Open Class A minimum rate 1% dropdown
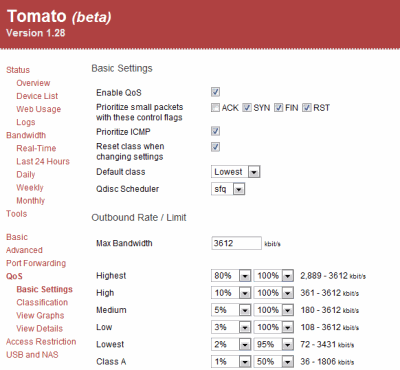Viewport: 400px width, 370px height. coord(231,362)
